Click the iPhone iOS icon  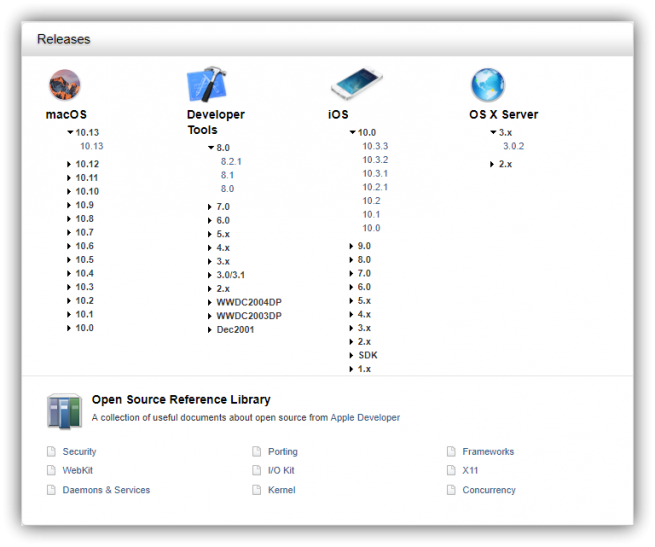point(356,83)
